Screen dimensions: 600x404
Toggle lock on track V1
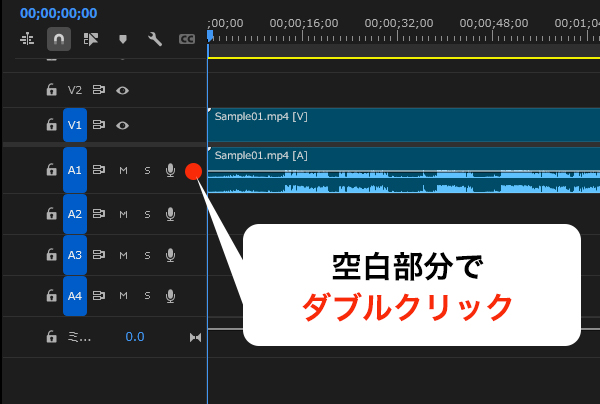pos(51,125)
